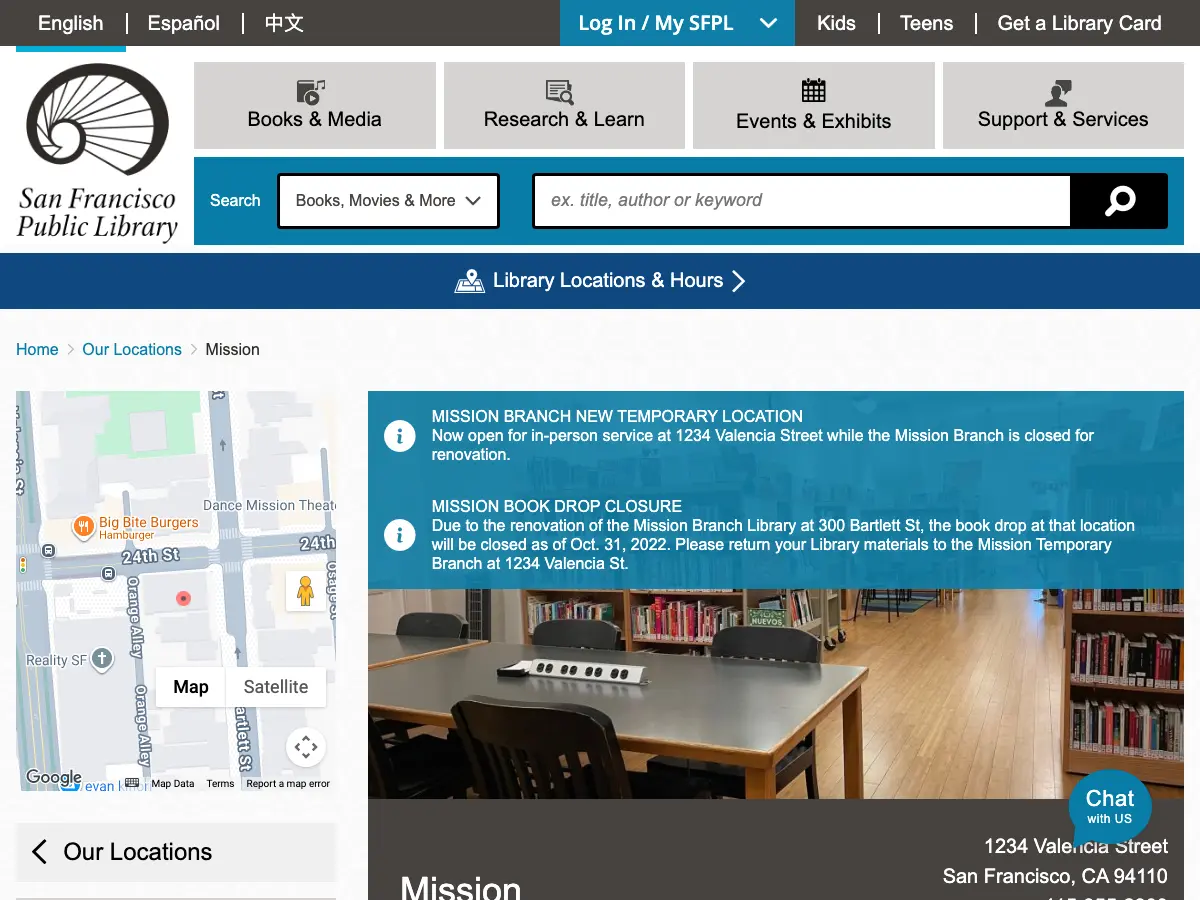Click the Our Locations breadcrumb link

pos(132,349)
